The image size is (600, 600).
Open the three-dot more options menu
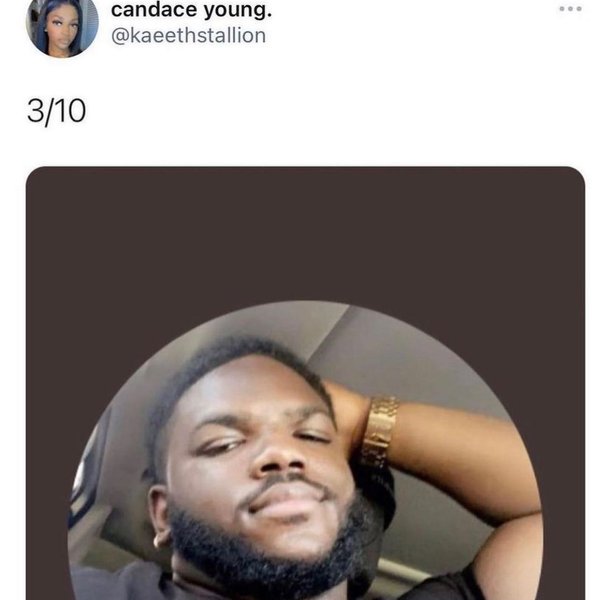(570, 9)
